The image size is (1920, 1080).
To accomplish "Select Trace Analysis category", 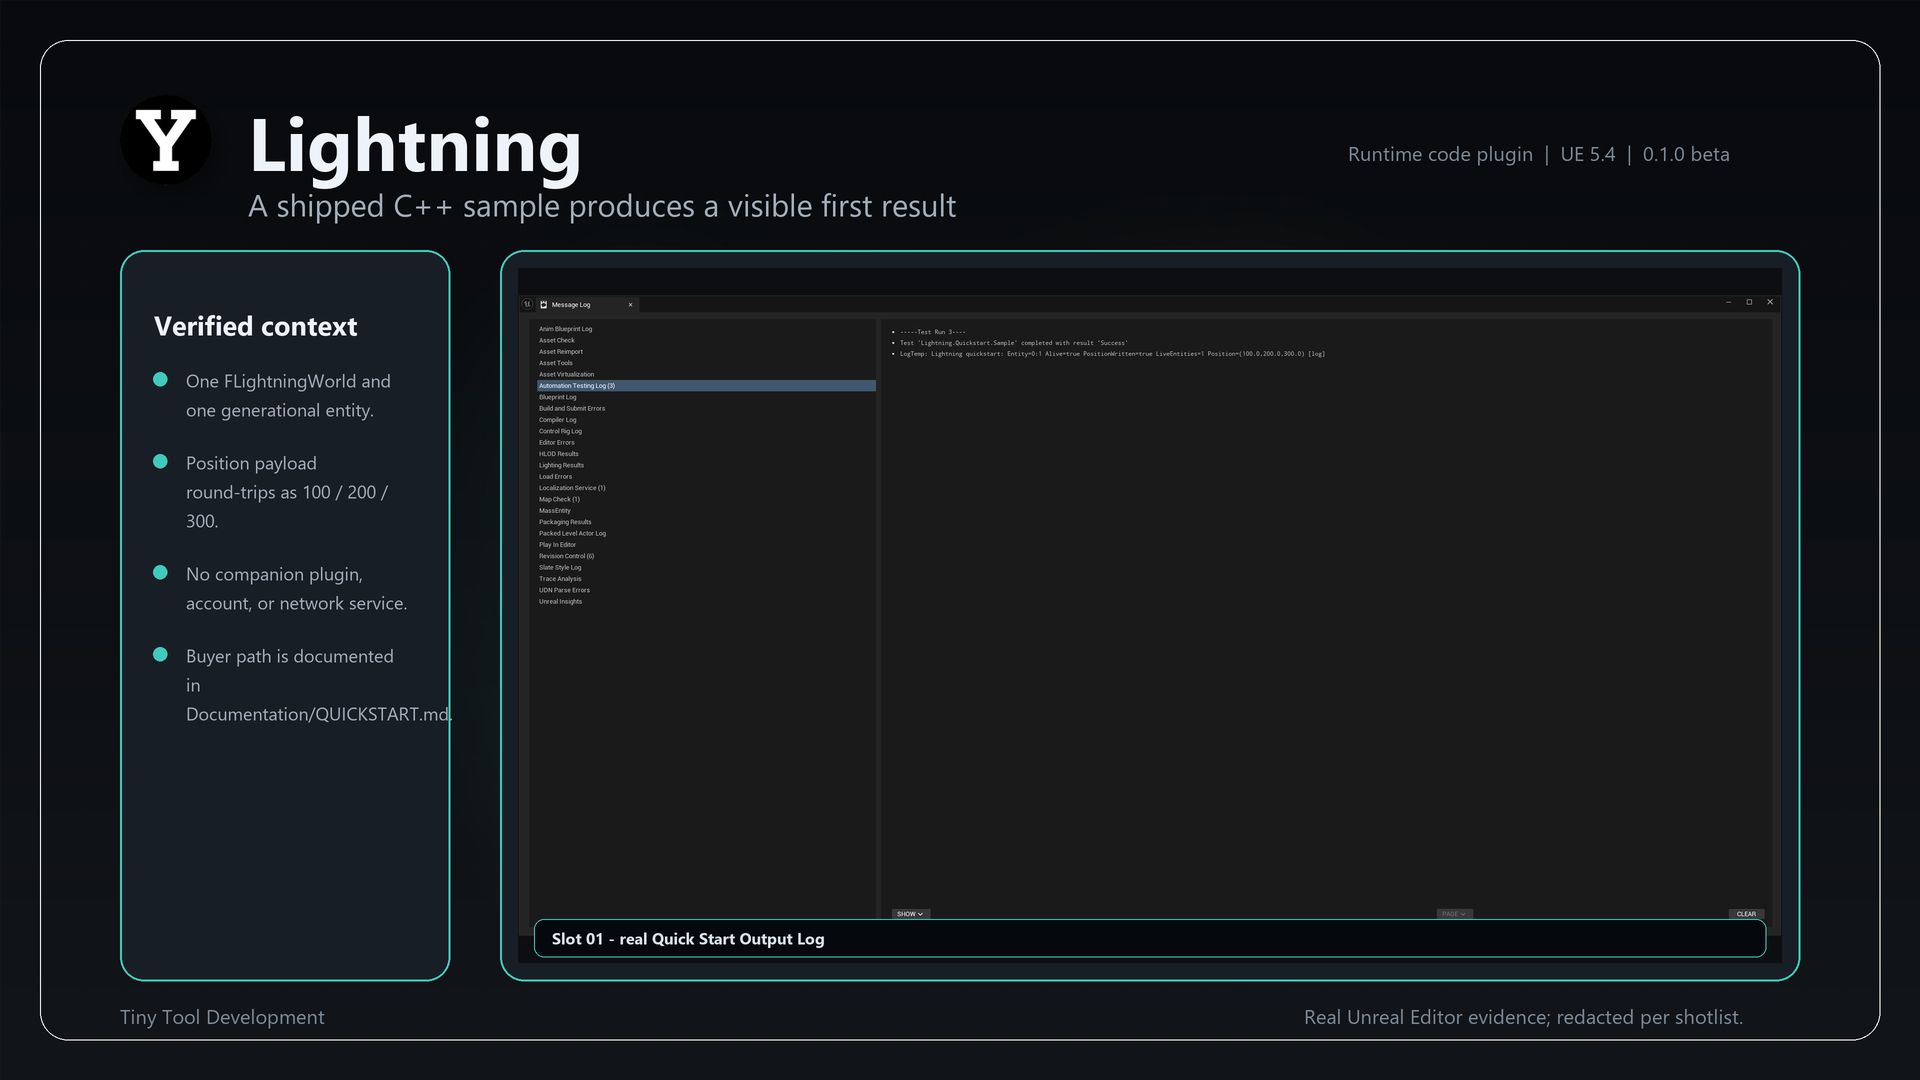I will 706,579.
